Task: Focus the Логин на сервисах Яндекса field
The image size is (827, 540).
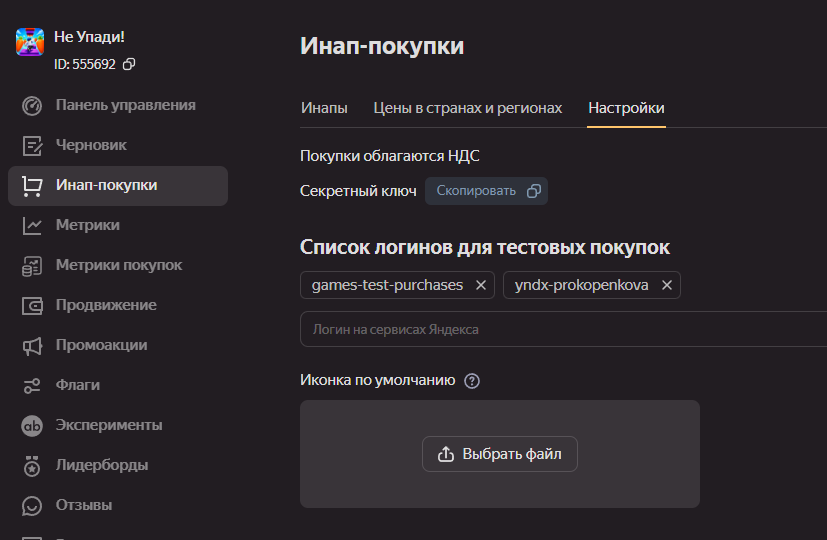Action: (x=563, y=330)
